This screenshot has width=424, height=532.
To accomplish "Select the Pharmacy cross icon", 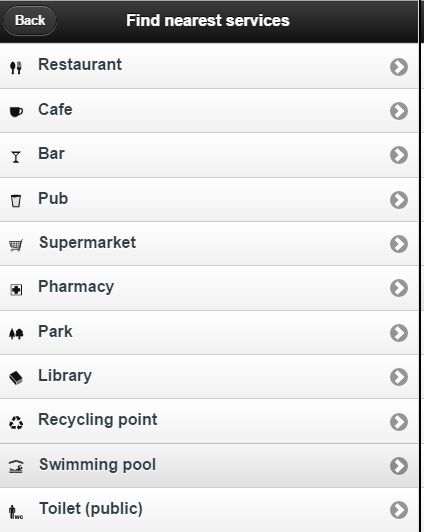I will click(16, 290).
